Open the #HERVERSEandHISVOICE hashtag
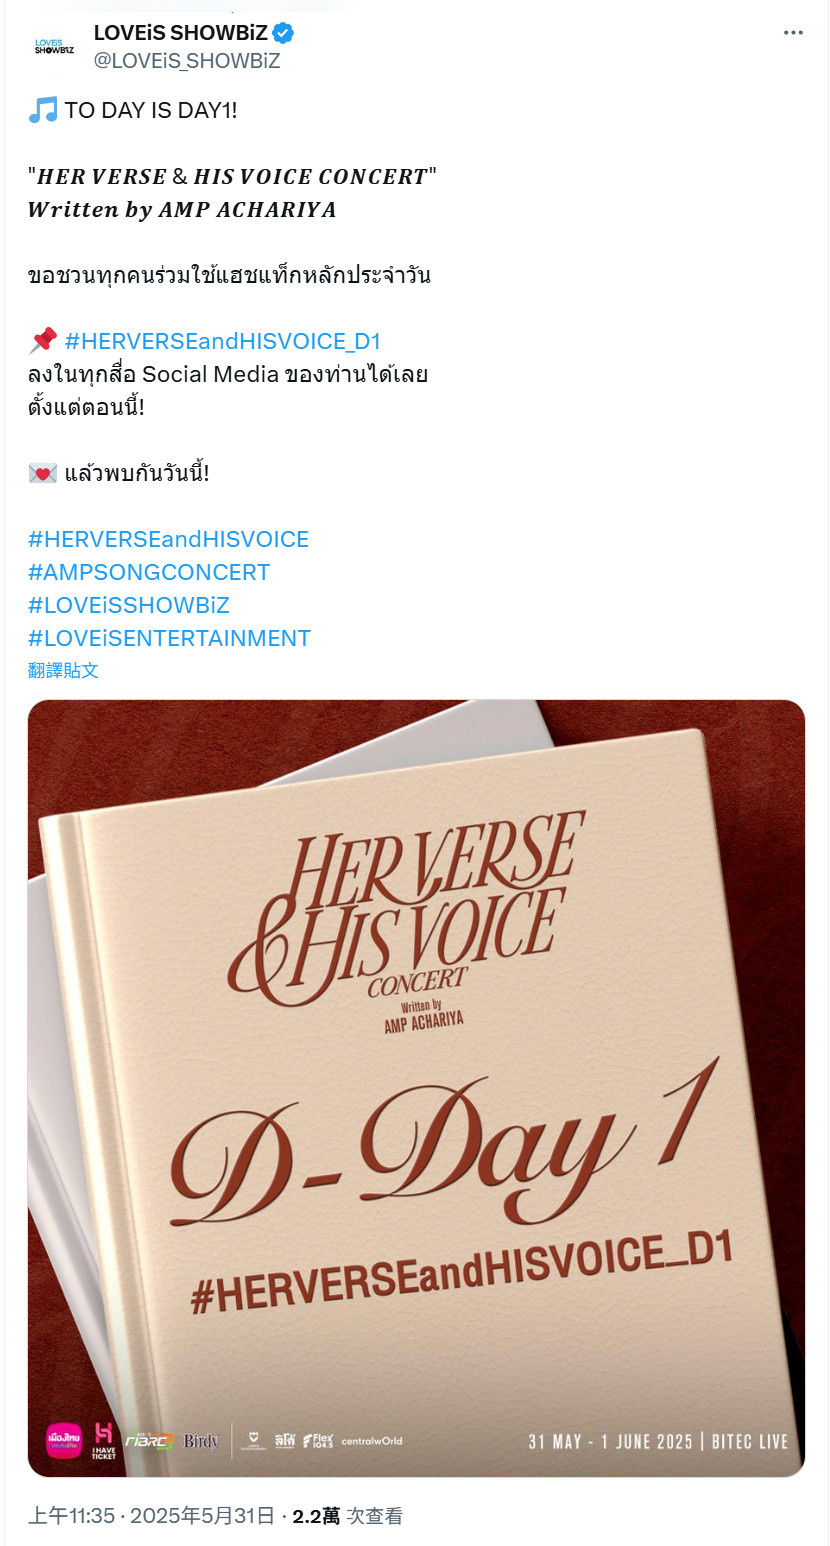Screen dimensions: 830x1546 tap(169, 539)
